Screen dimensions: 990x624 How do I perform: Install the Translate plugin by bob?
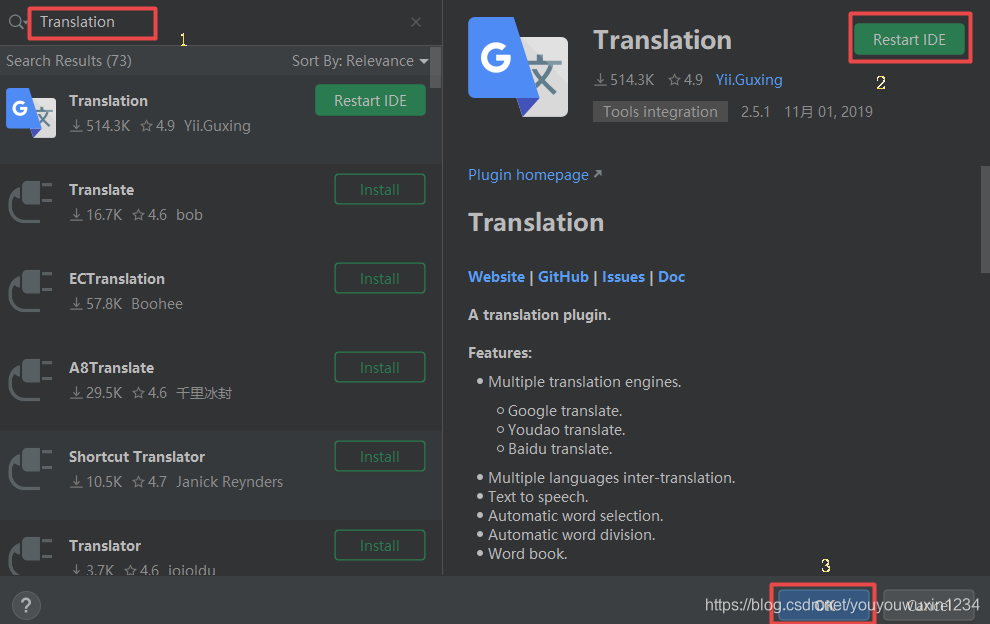tap(379, 189)
